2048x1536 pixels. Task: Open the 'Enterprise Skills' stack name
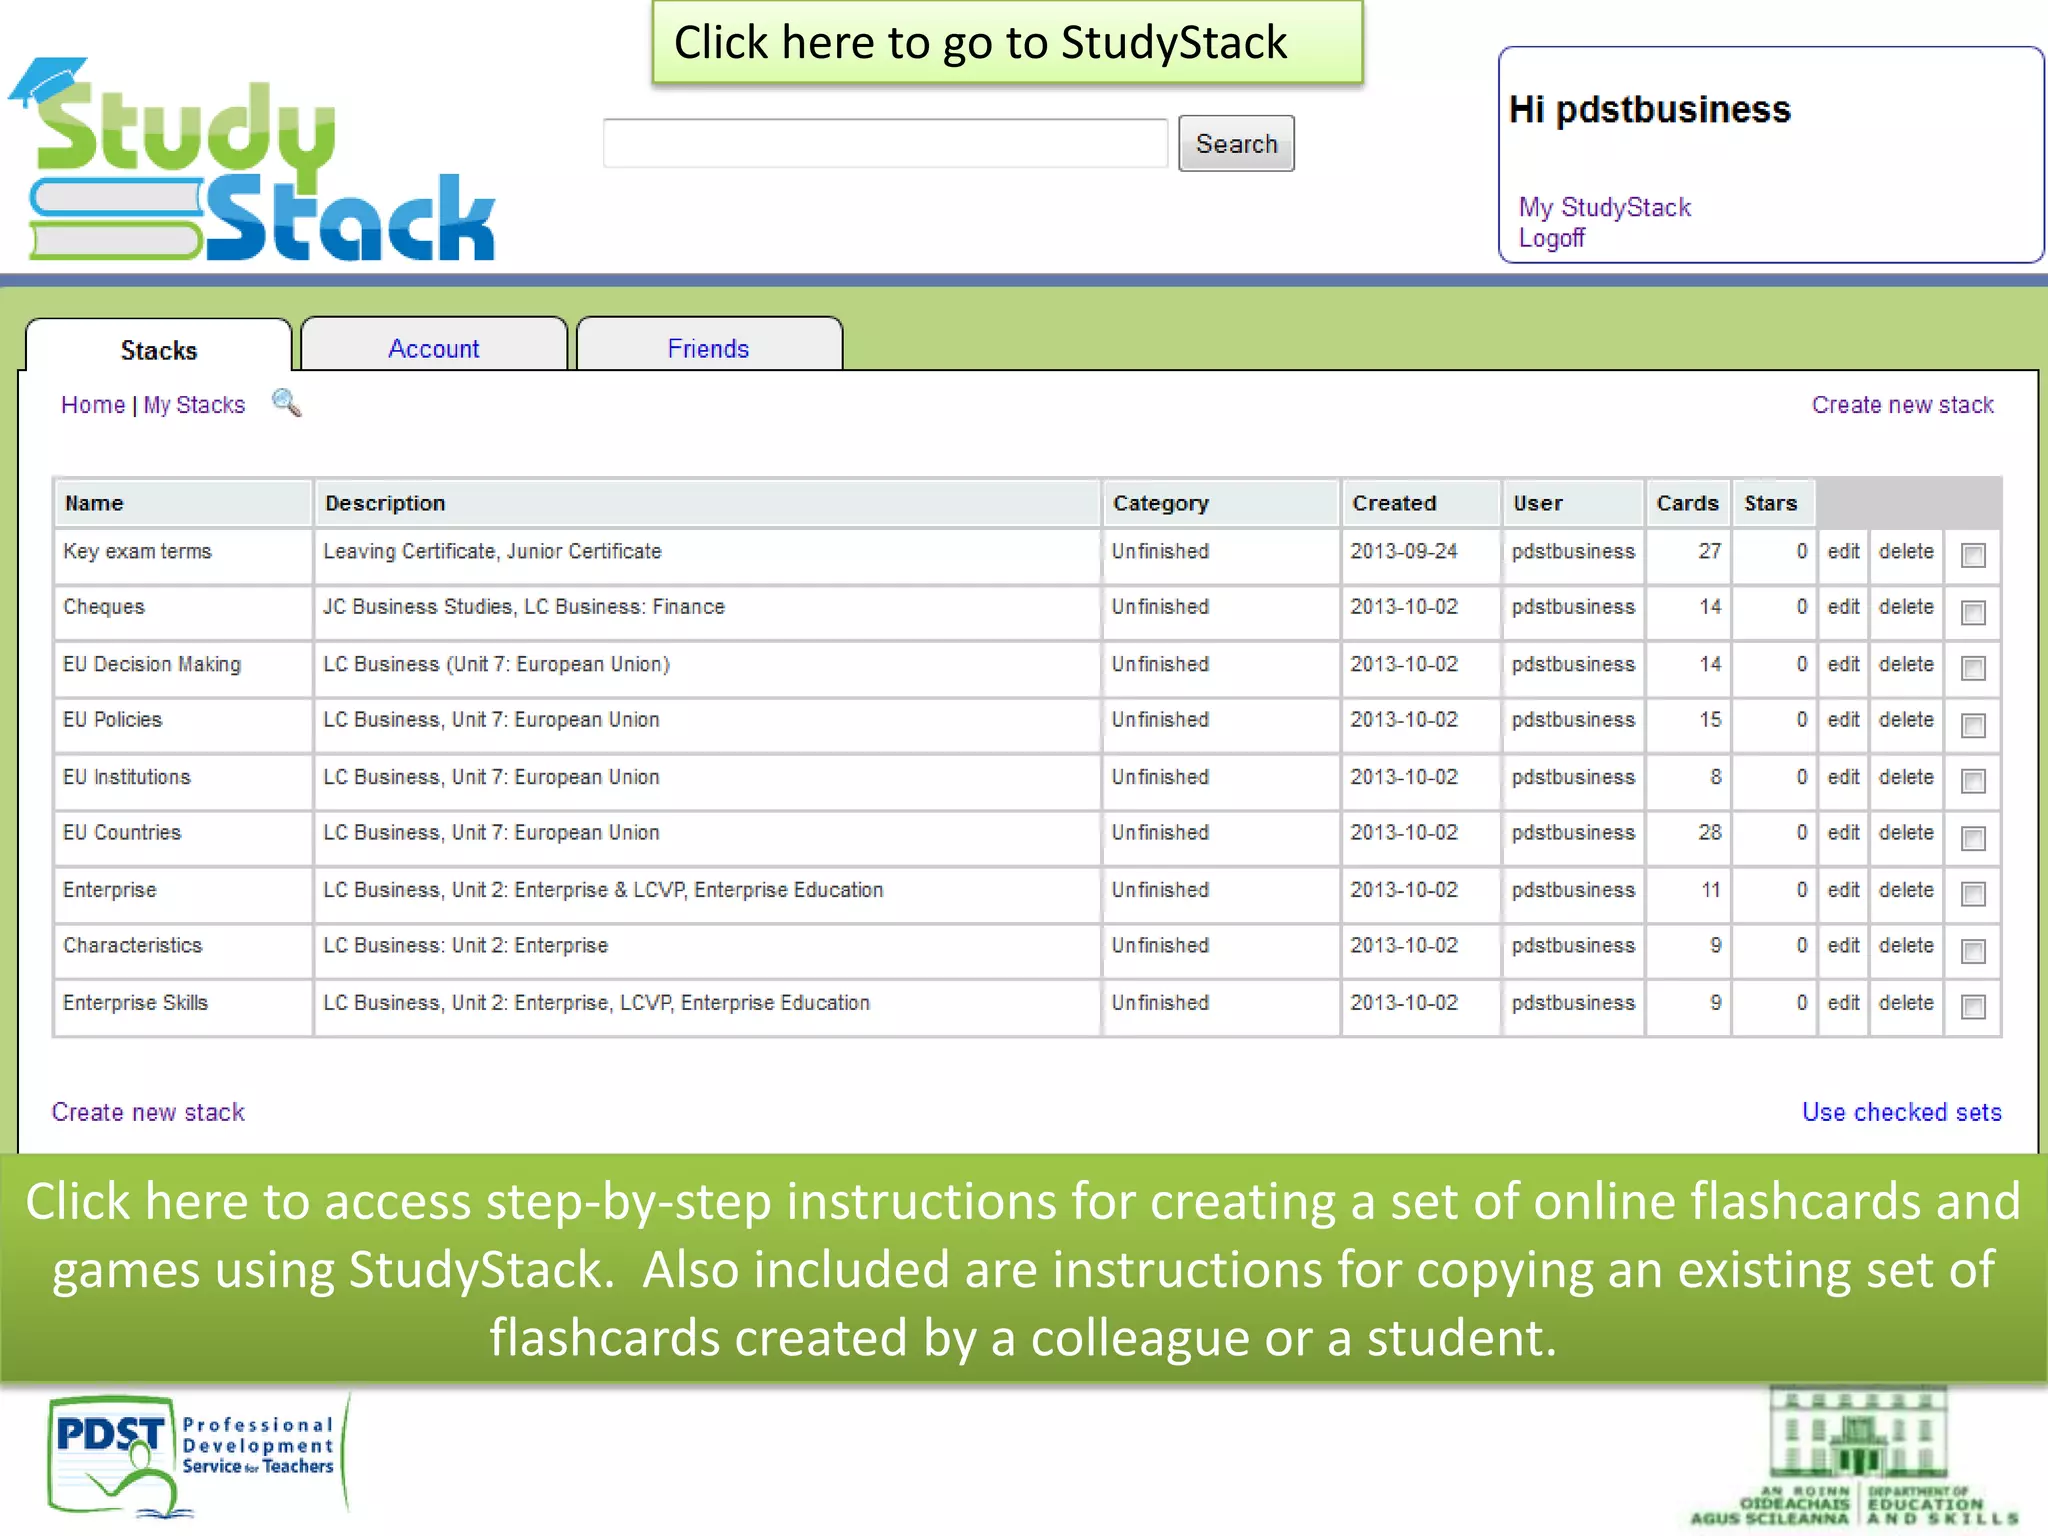135,1002
